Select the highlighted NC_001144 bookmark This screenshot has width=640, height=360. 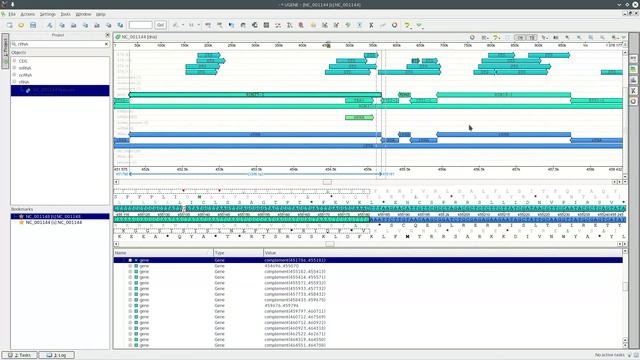(x=60, y=216)
